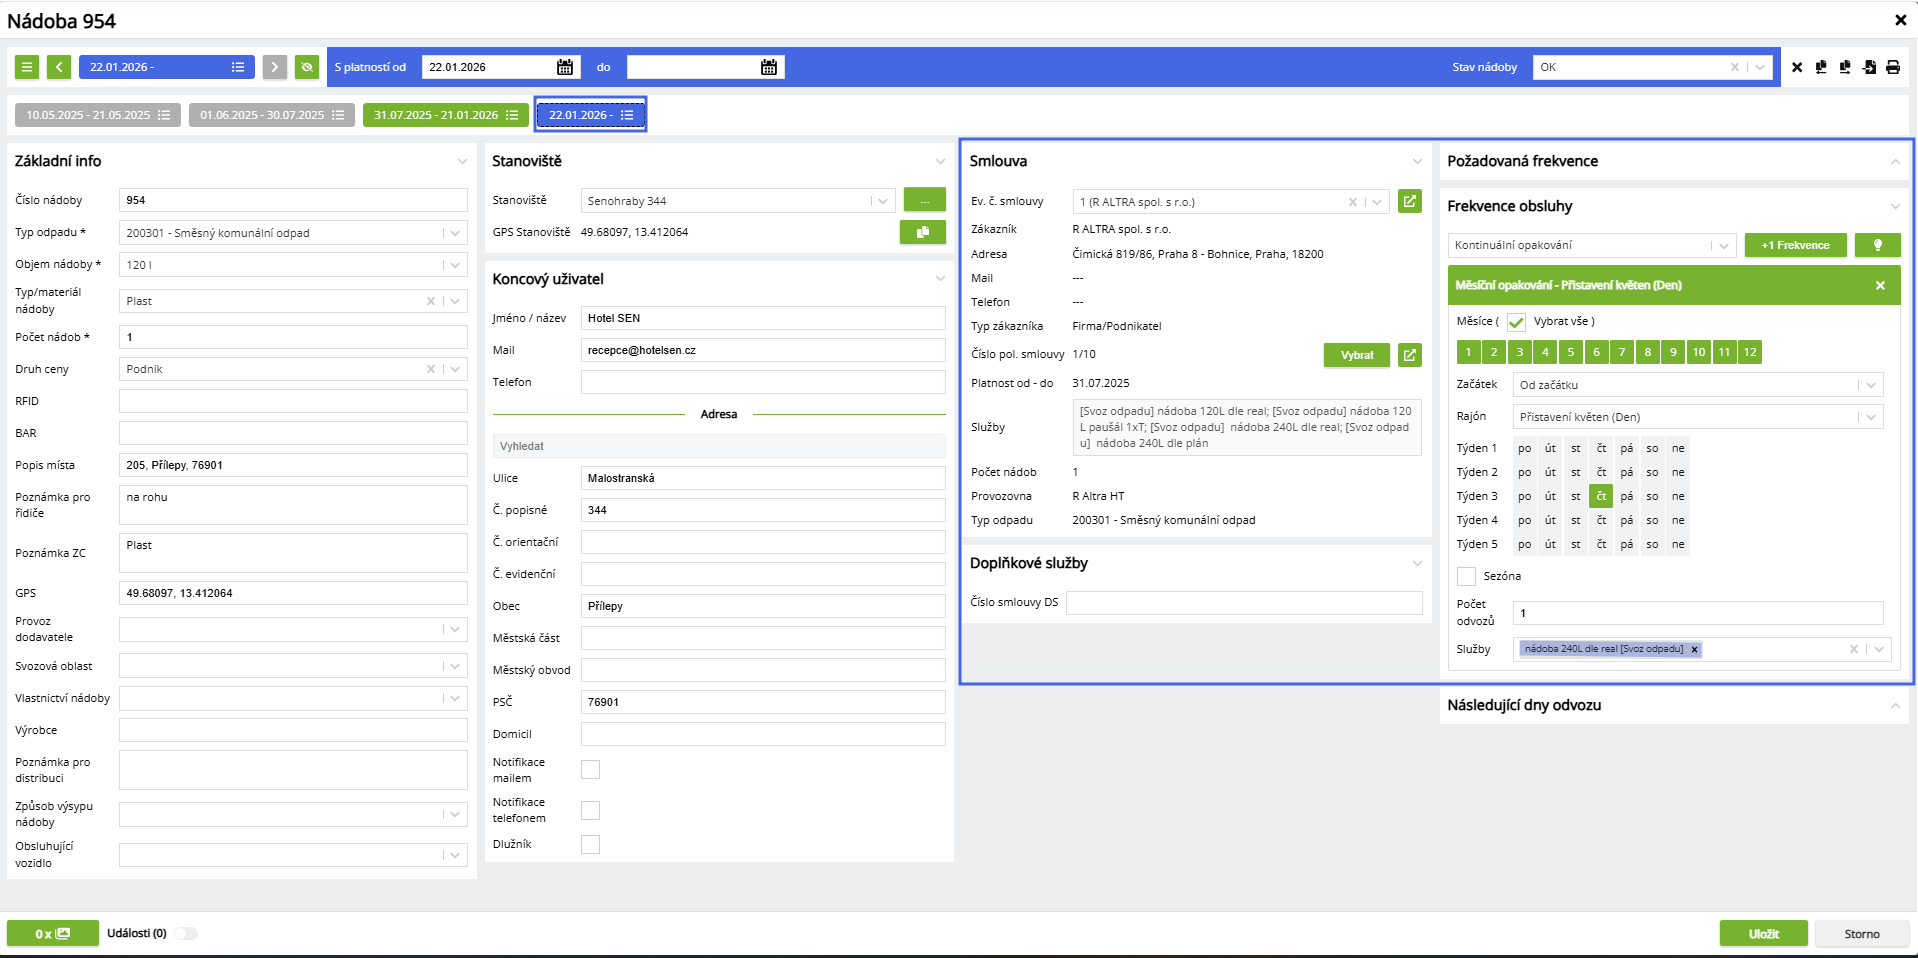Click the Mail field with recepce@hotelsen.cz
The height and width of the screenshot is (958, 1918).
[x=763, y=350]
